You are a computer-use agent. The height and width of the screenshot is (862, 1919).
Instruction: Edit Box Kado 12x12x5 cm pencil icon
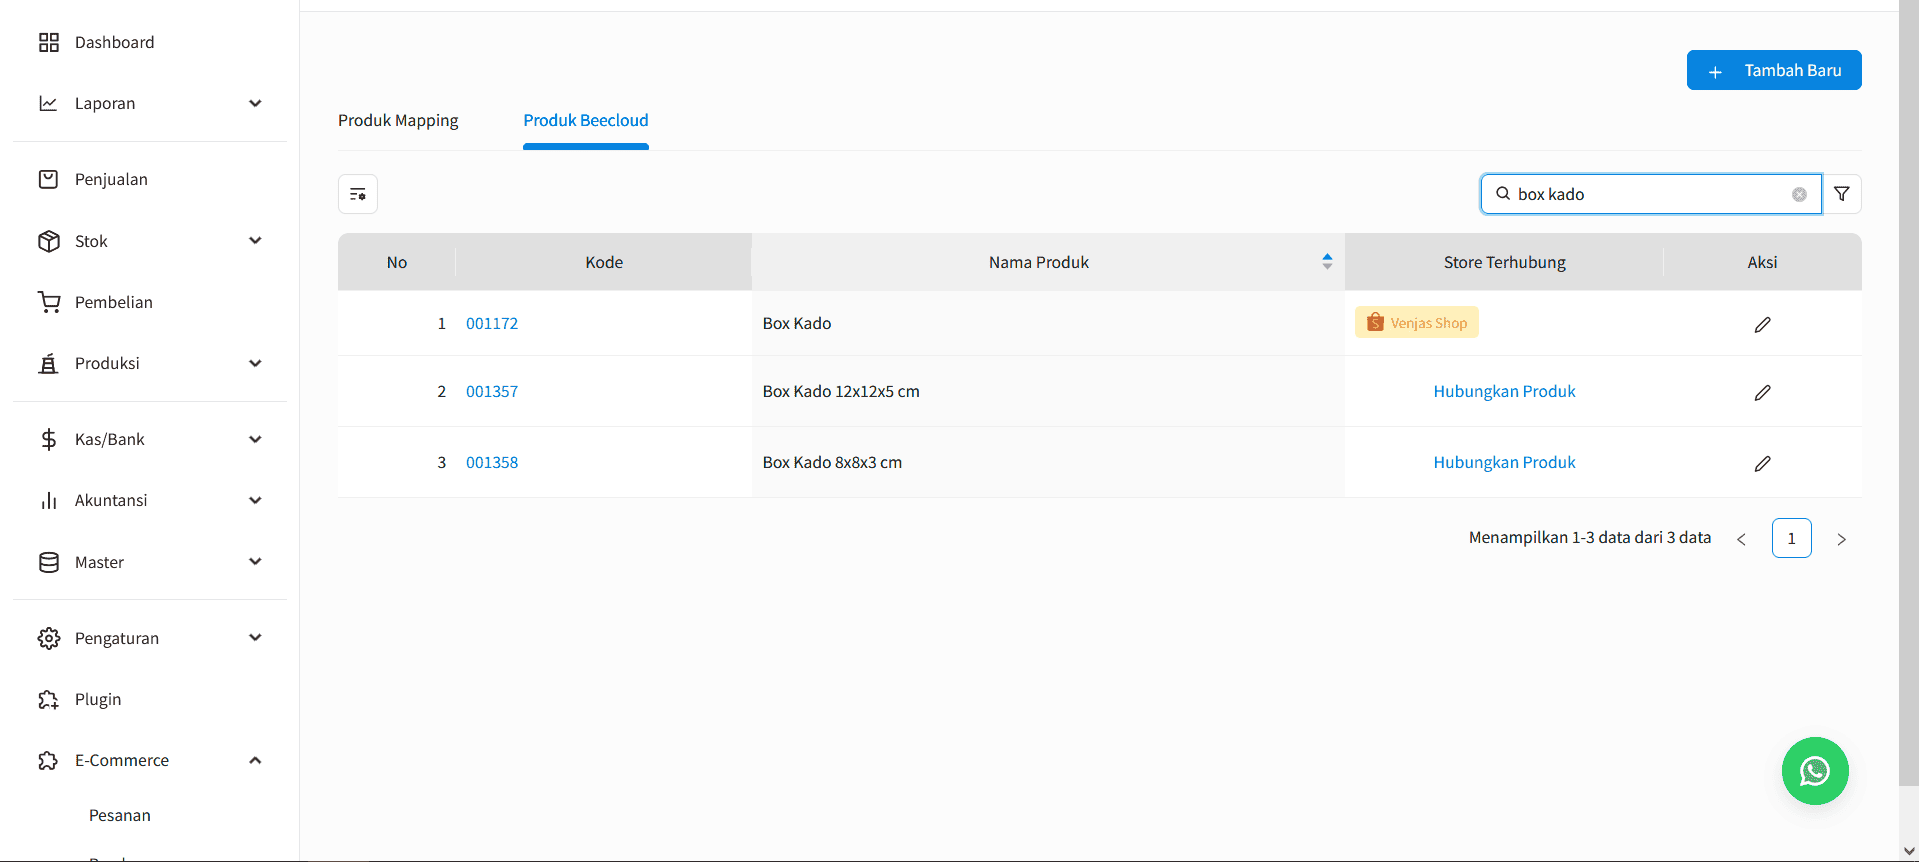(1762, 392)
